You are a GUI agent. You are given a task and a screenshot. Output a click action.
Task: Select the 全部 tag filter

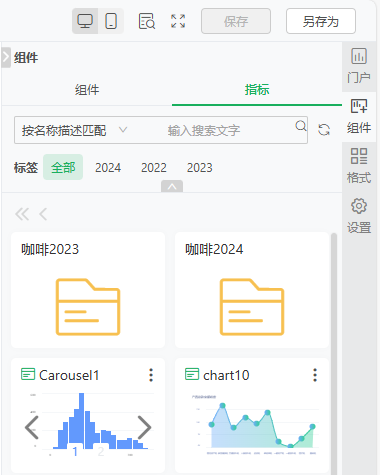pyautogui.click(x=63, y=167)
